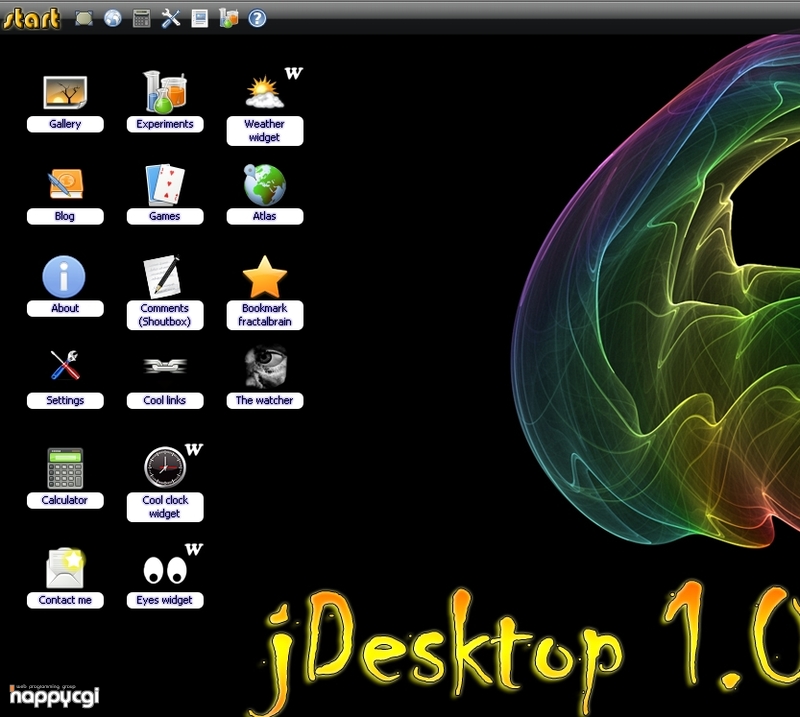Click the Contact me label
800x717 pixels.
pos(65,600)
